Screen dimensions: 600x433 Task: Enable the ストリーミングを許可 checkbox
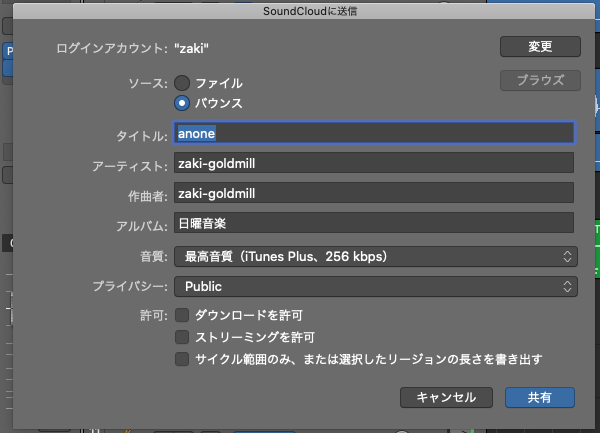pyautogui.click(x=182, y=337)
